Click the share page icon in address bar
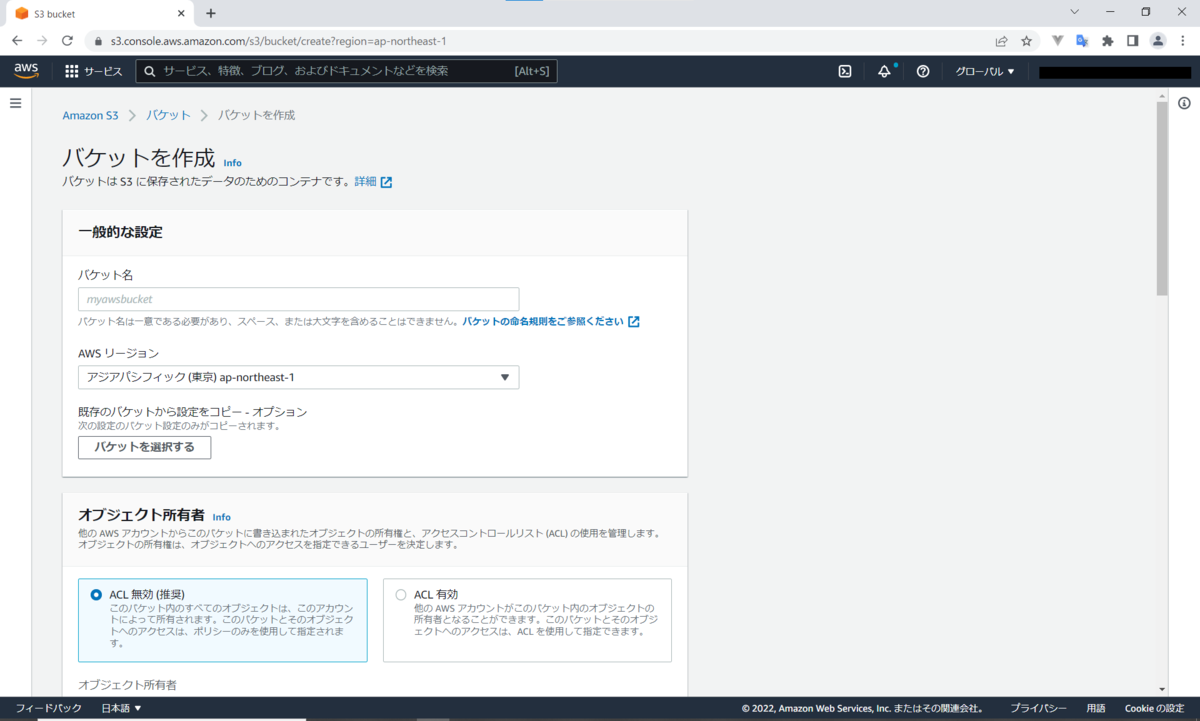 (1001, 41)
